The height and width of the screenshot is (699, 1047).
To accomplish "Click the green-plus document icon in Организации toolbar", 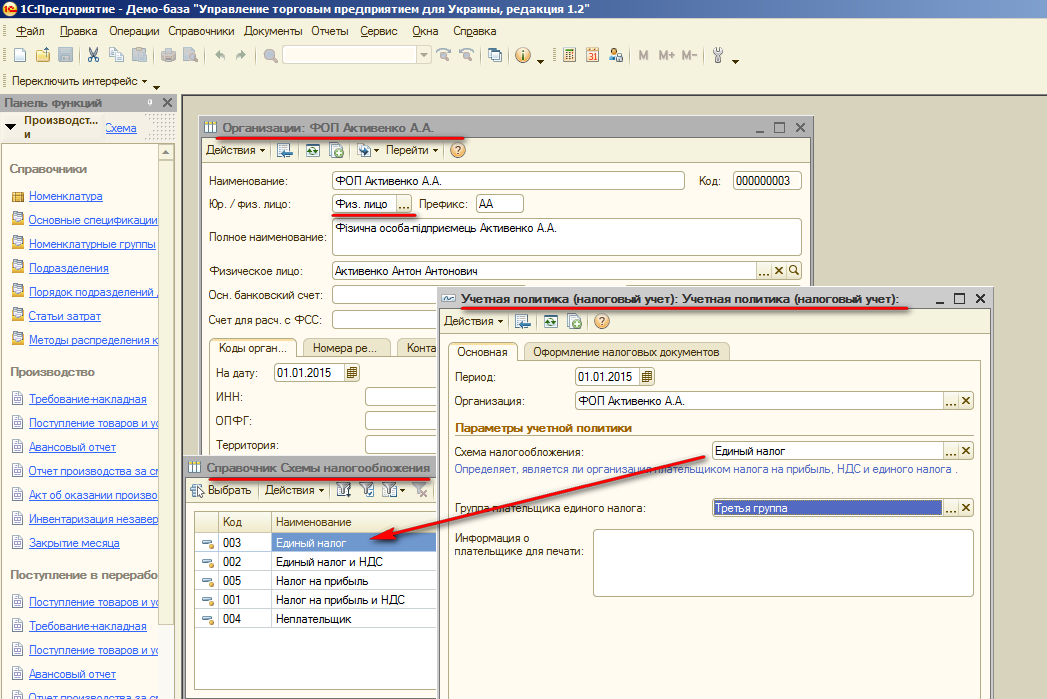I will [337, 150].
